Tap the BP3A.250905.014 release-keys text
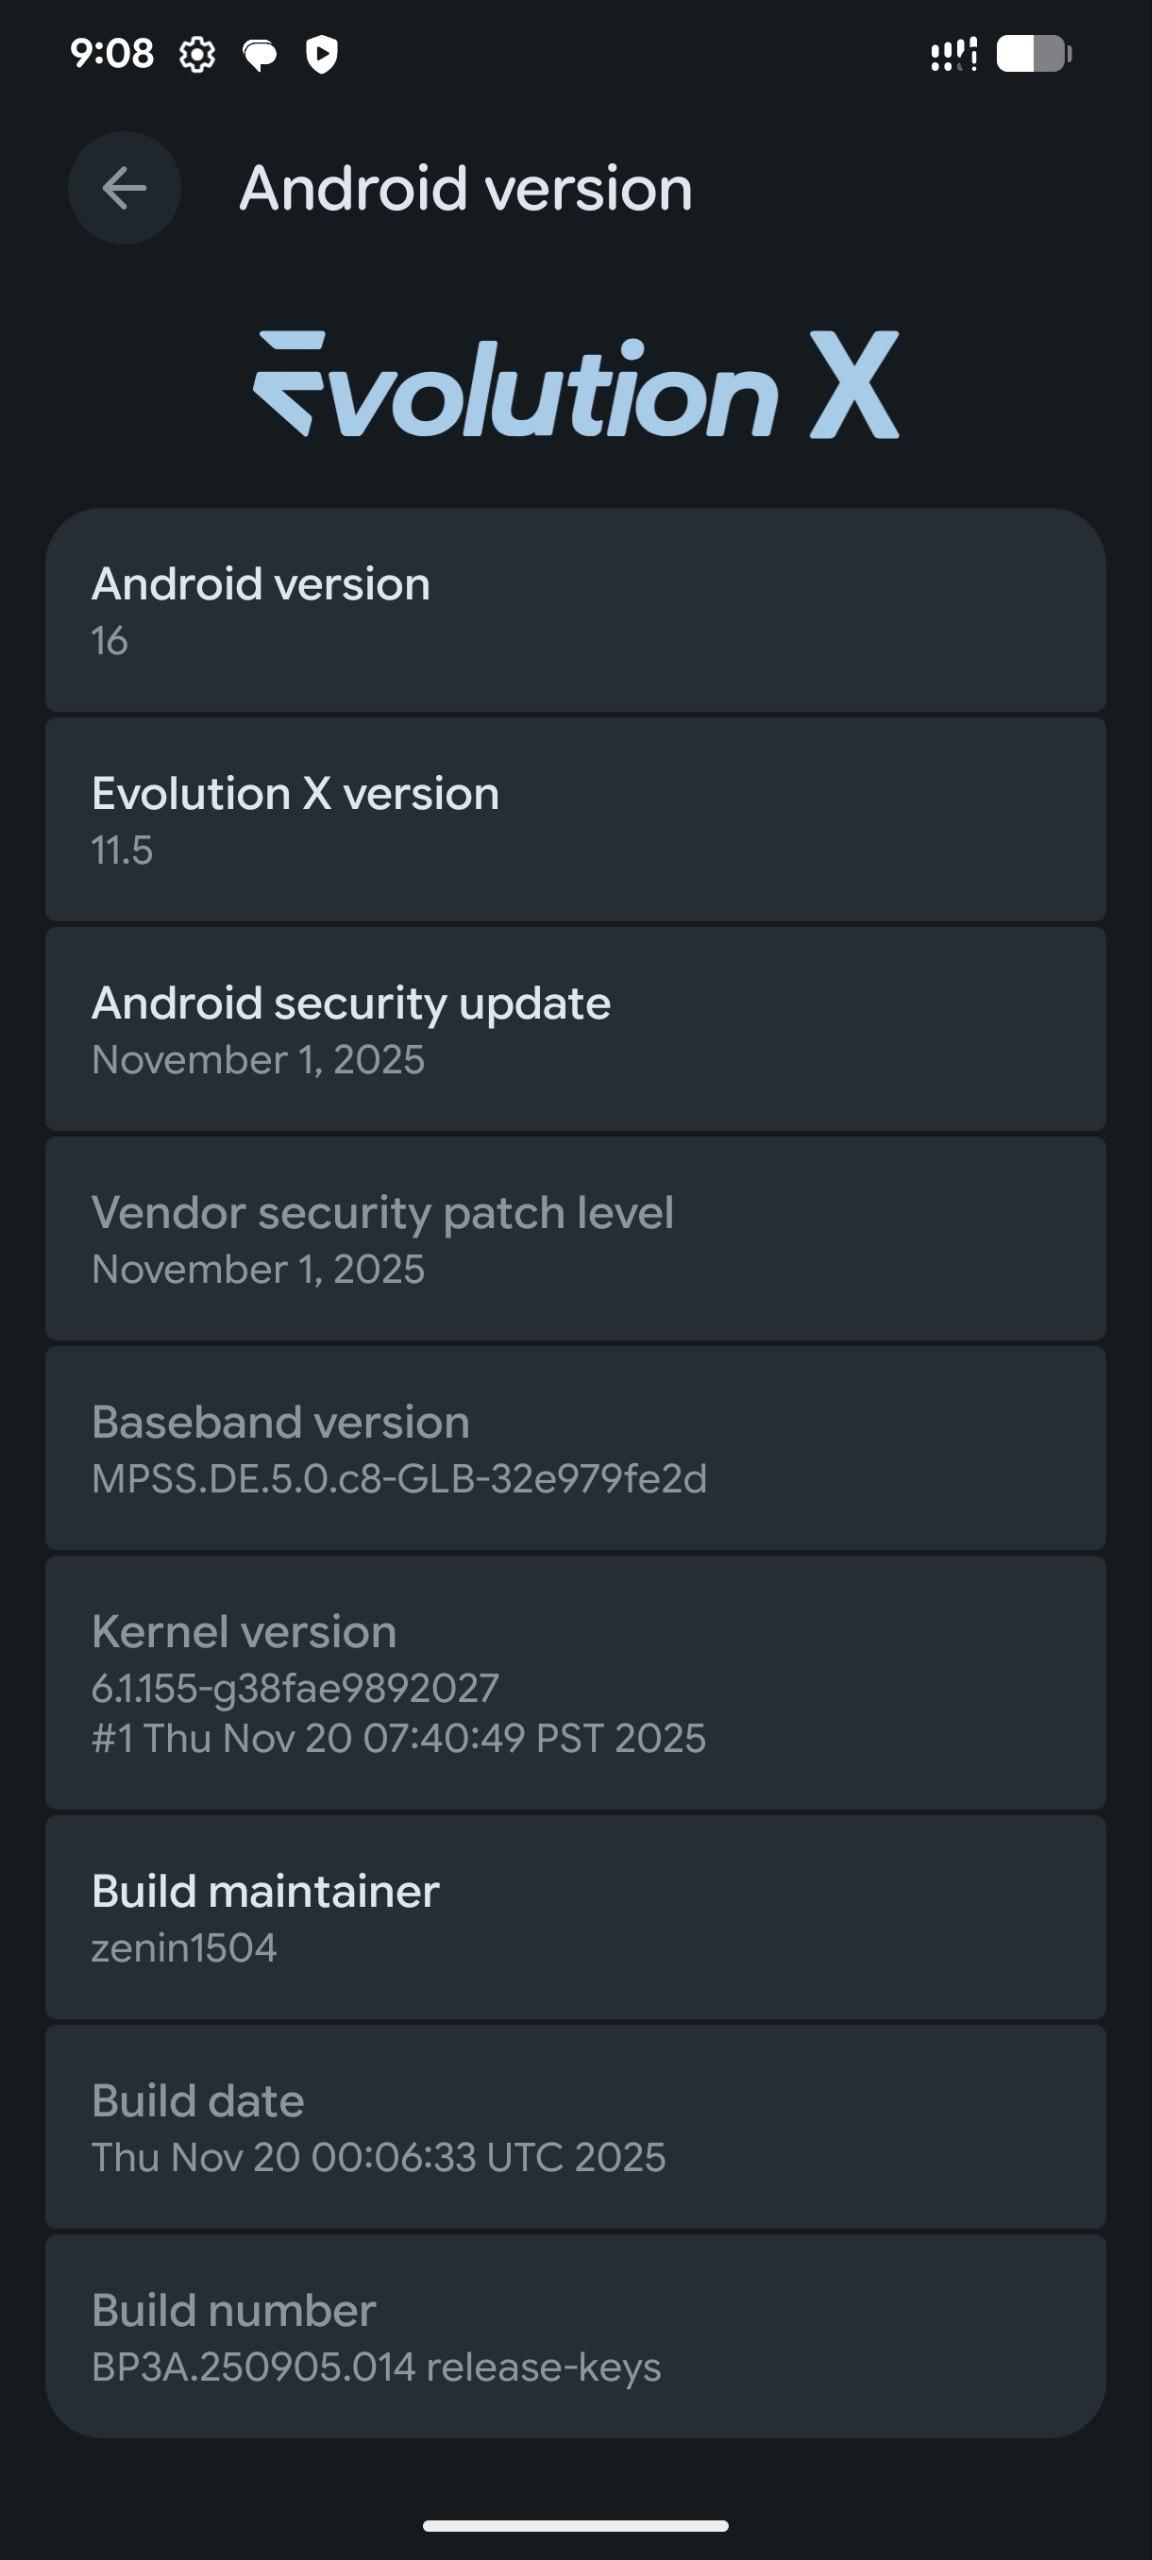Viewport: 1152px width, 2560px height. click(376, 2367)
